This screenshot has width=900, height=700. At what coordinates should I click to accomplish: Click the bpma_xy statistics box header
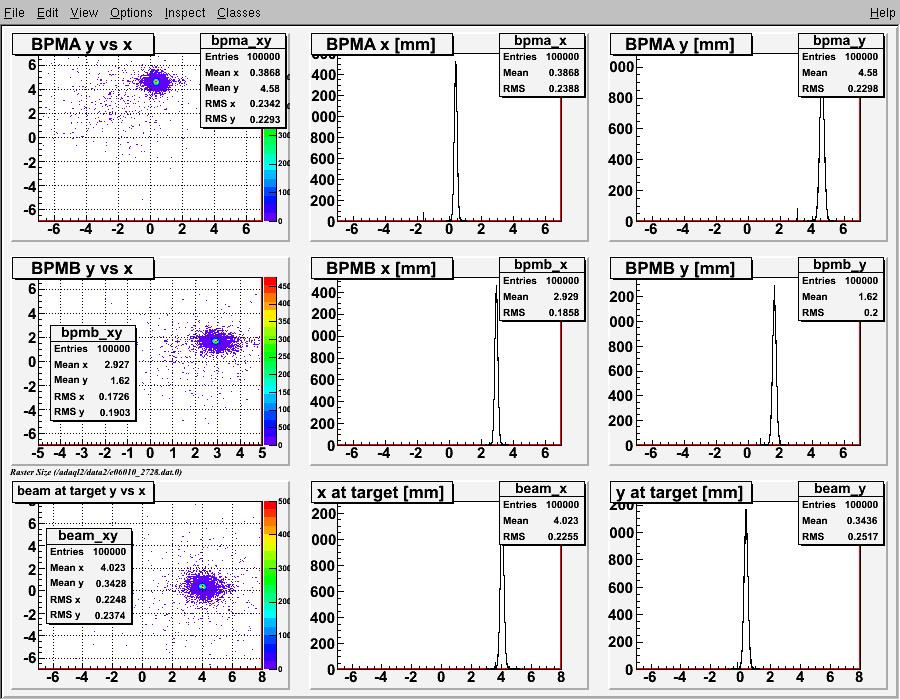click(242, 41)
